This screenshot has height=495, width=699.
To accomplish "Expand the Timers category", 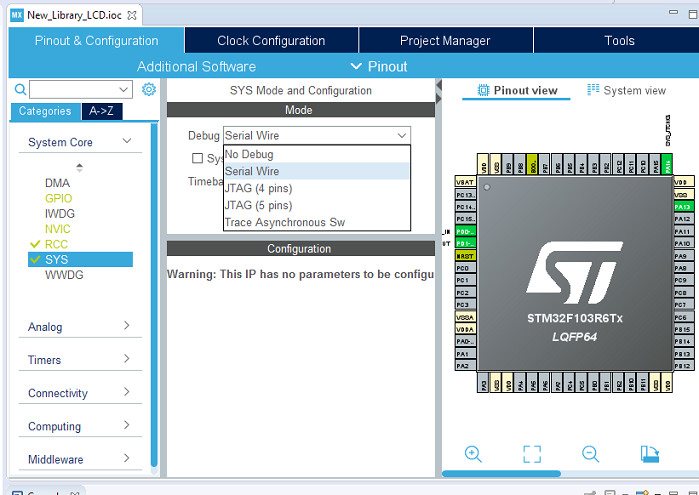I will (x=127, y=359).
